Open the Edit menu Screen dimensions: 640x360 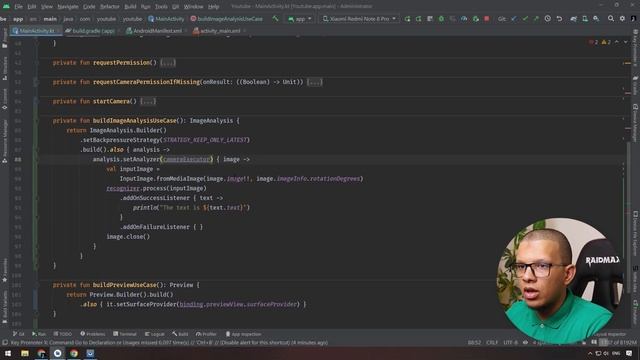32,7
